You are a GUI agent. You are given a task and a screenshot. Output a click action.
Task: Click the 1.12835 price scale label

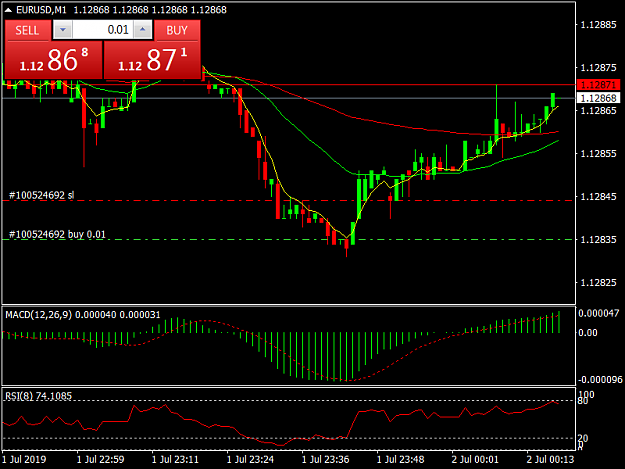[598, 239]
